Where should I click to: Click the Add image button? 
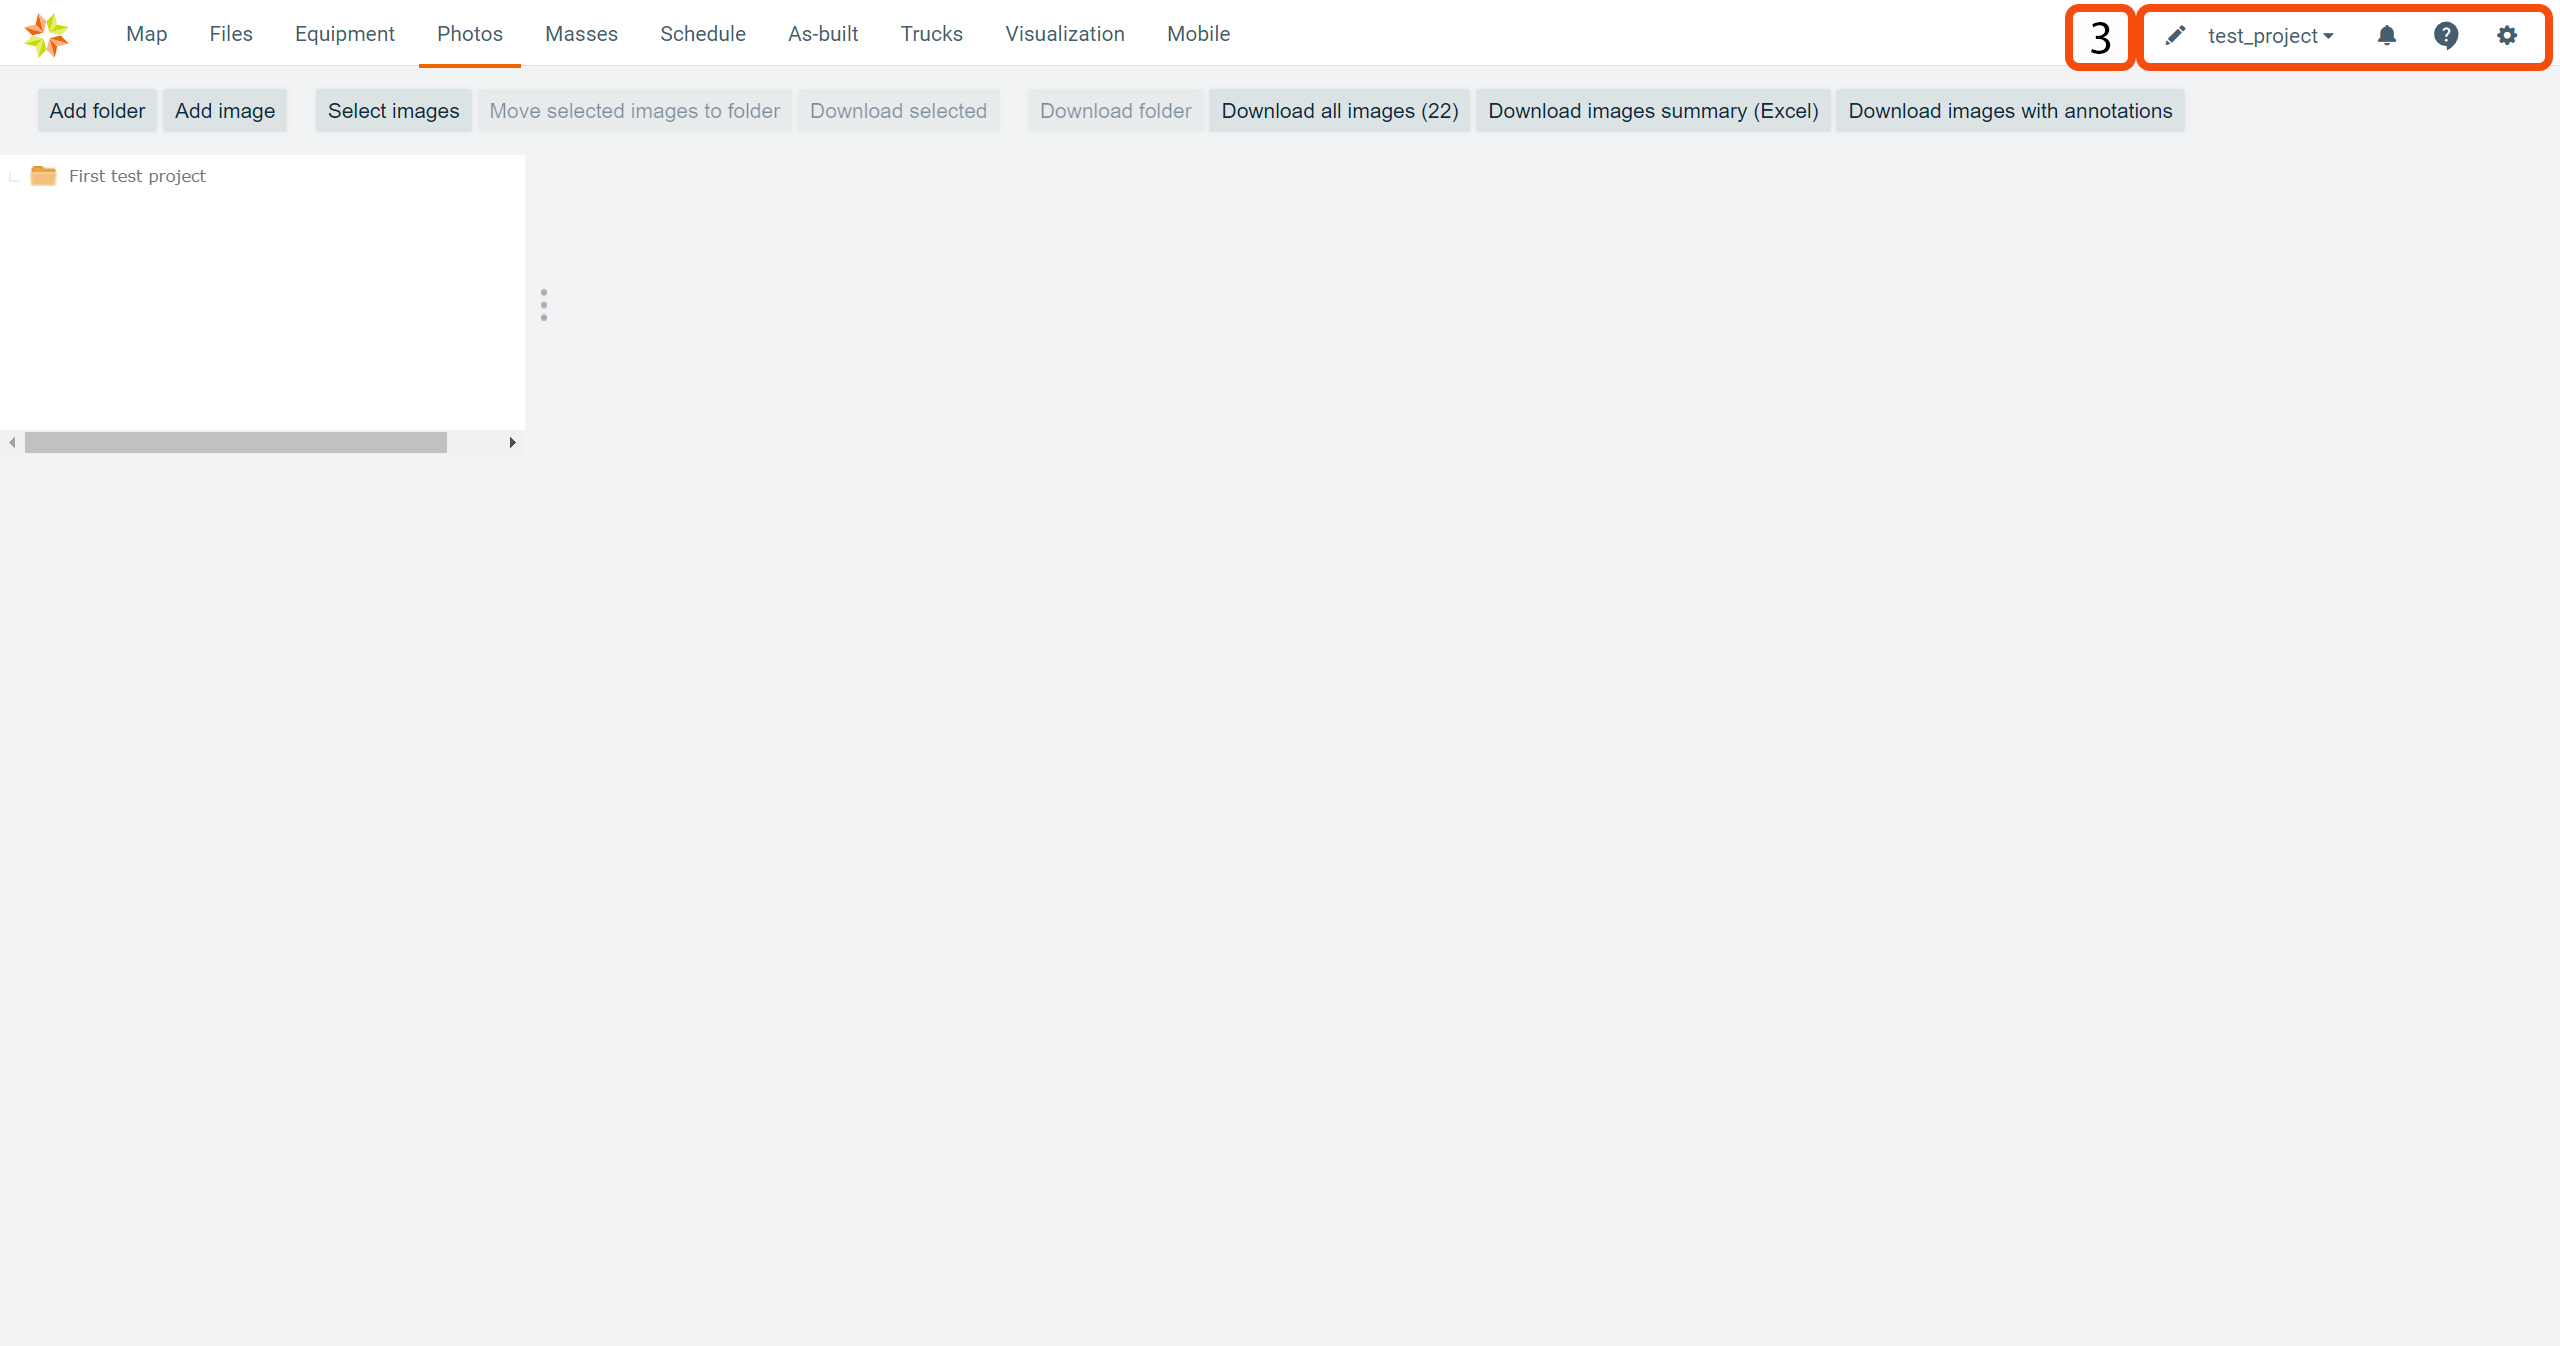click(x=225, y=111)
